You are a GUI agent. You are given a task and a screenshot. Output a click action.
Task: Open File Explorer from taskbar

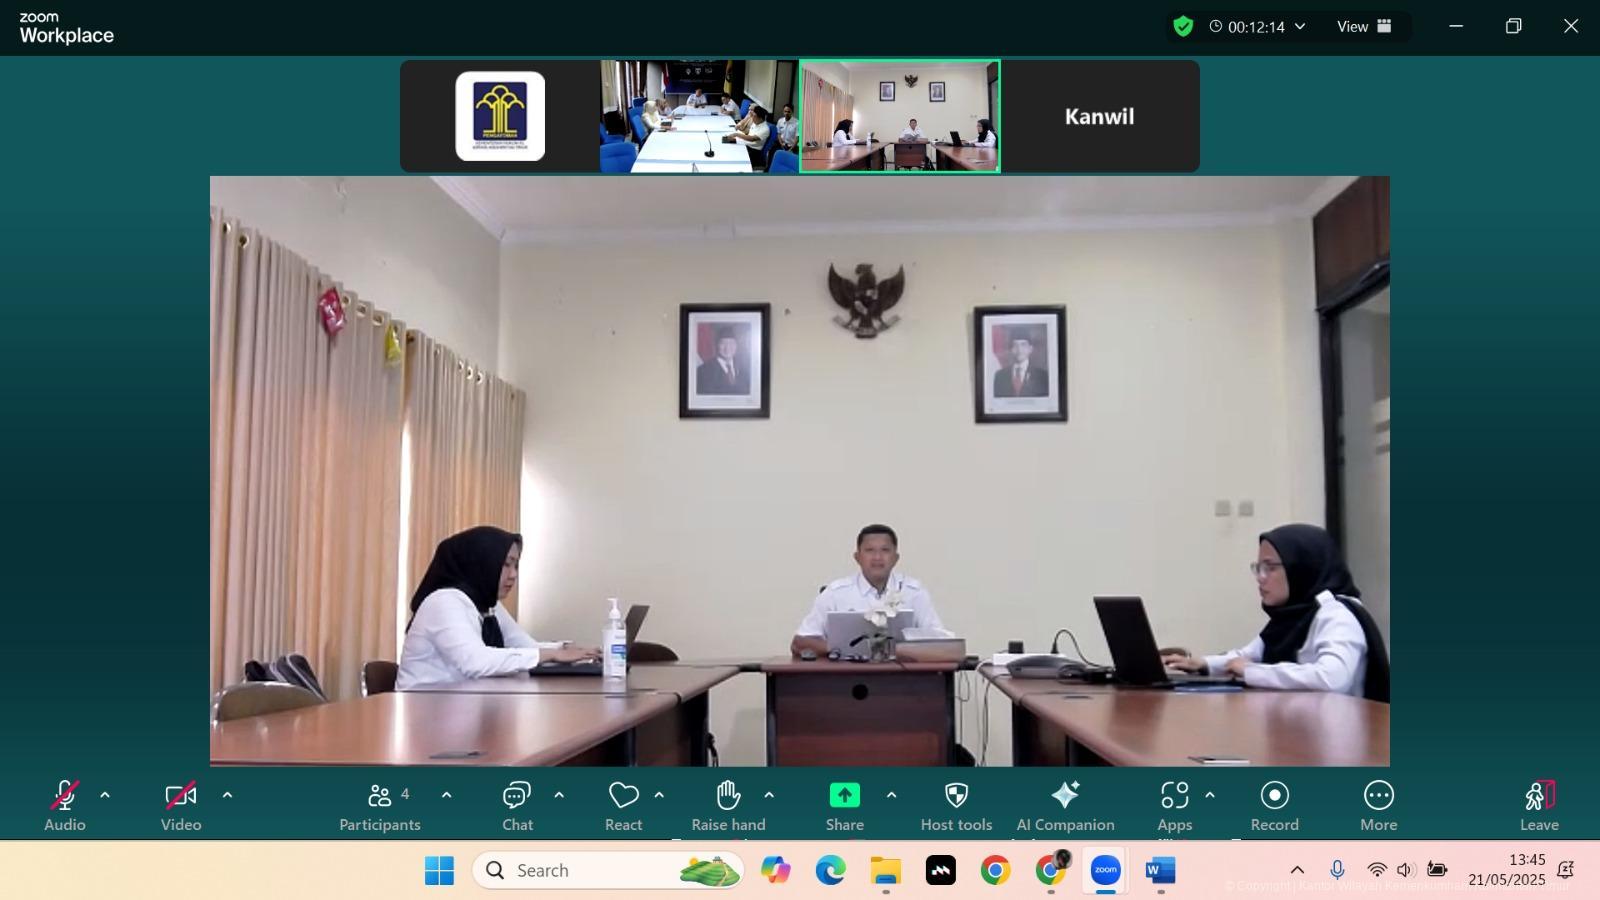point(885,871)
